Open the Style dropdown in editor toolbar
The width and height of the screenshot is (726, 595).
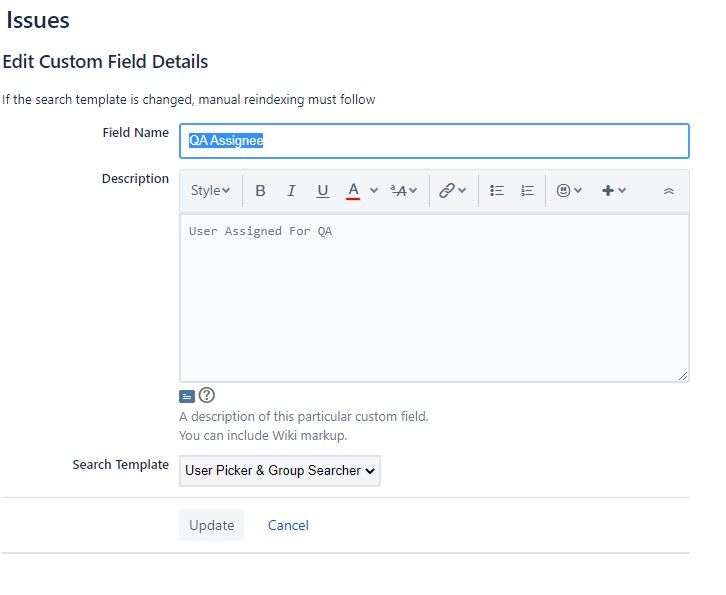(210, 190)
